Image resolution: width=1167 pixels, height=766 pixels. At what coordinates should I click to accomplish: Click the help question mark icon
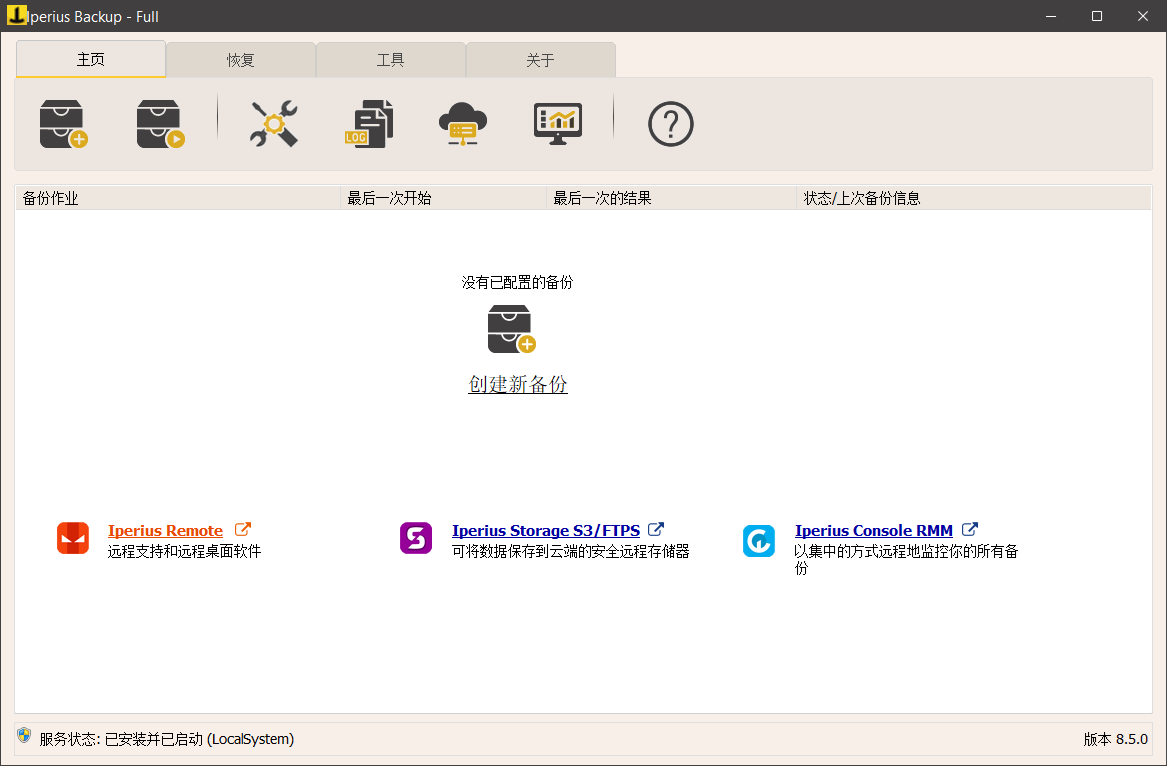coord(671,124)
